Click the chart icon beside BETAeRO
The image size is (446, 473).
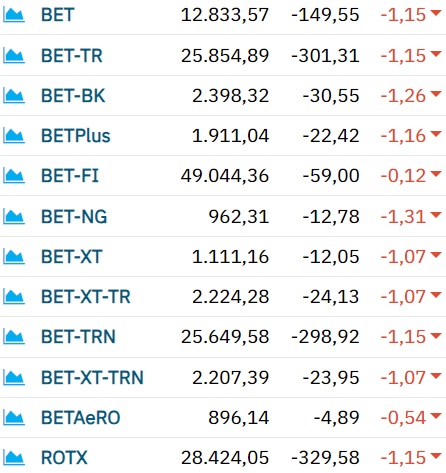pyautogui.click(x=14, y=418)
